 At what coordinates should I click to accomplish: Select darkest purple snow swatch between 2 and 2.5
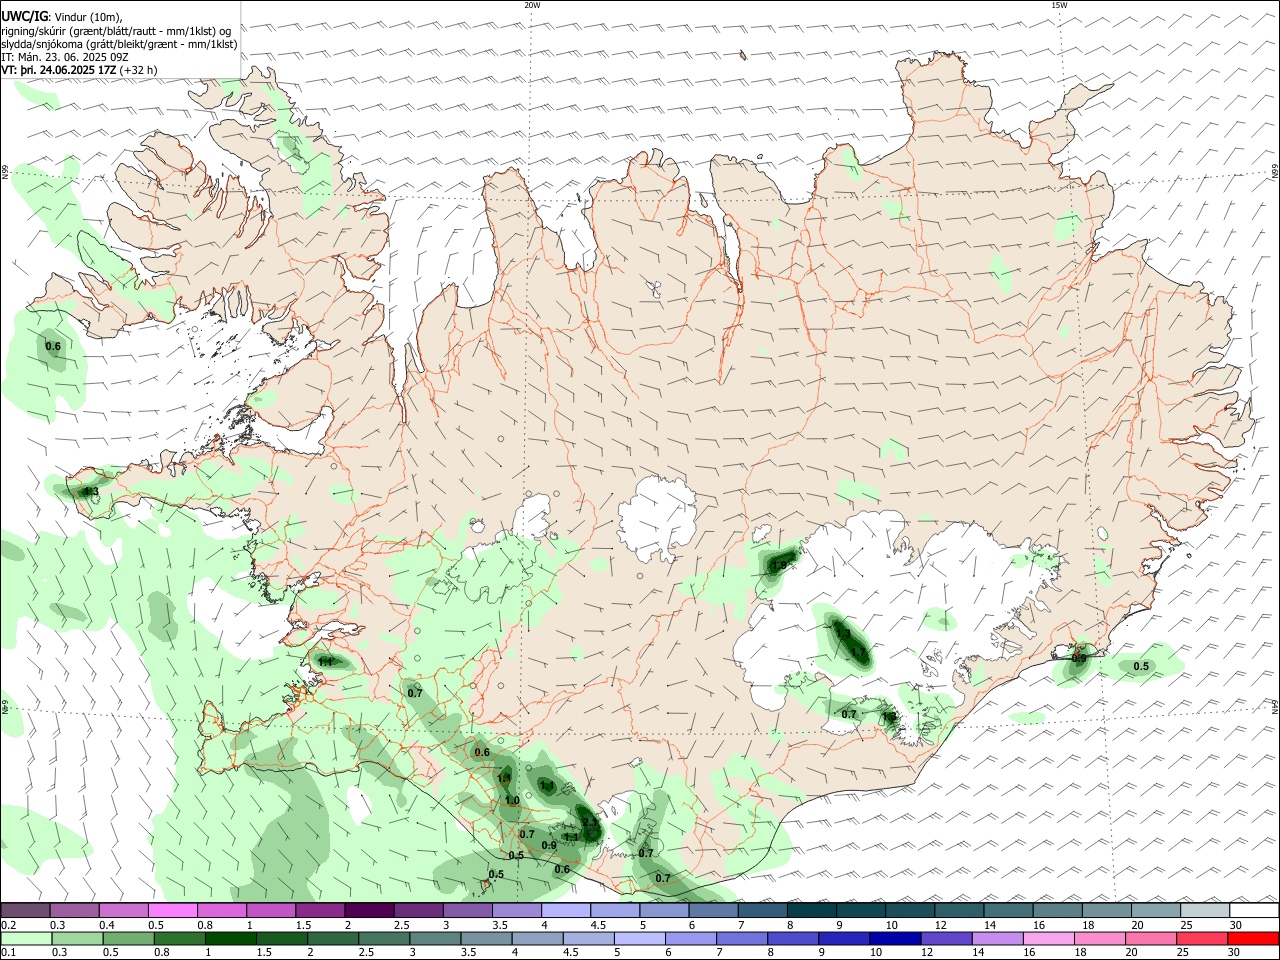(369, 910)
